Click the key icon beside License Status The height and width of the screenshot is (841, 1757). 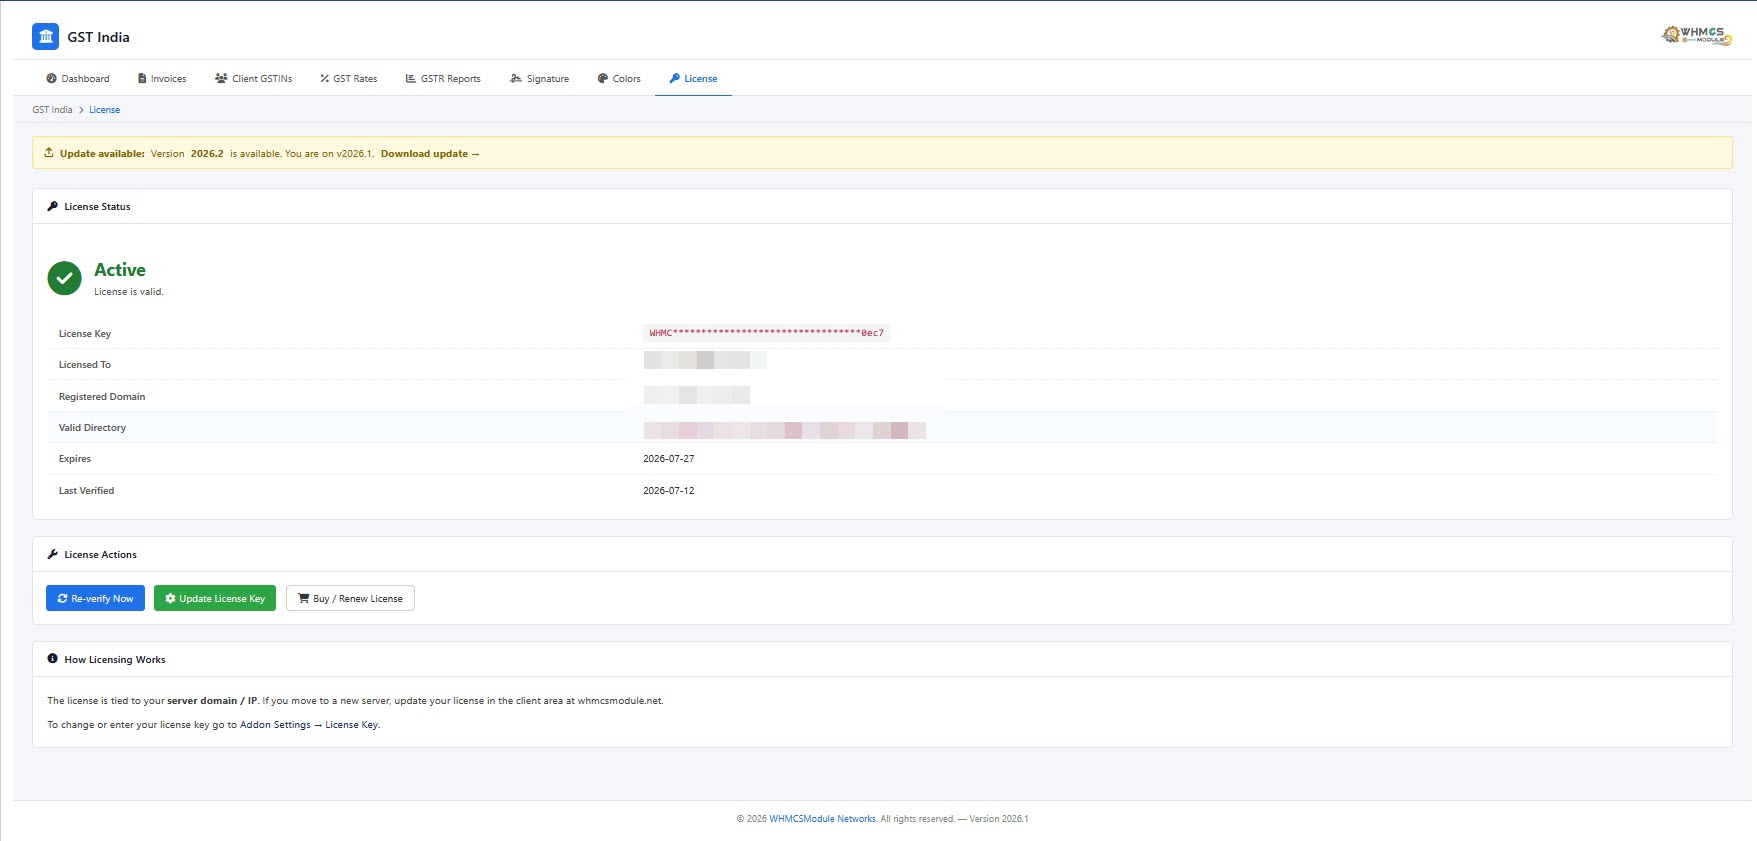point(52,206)
